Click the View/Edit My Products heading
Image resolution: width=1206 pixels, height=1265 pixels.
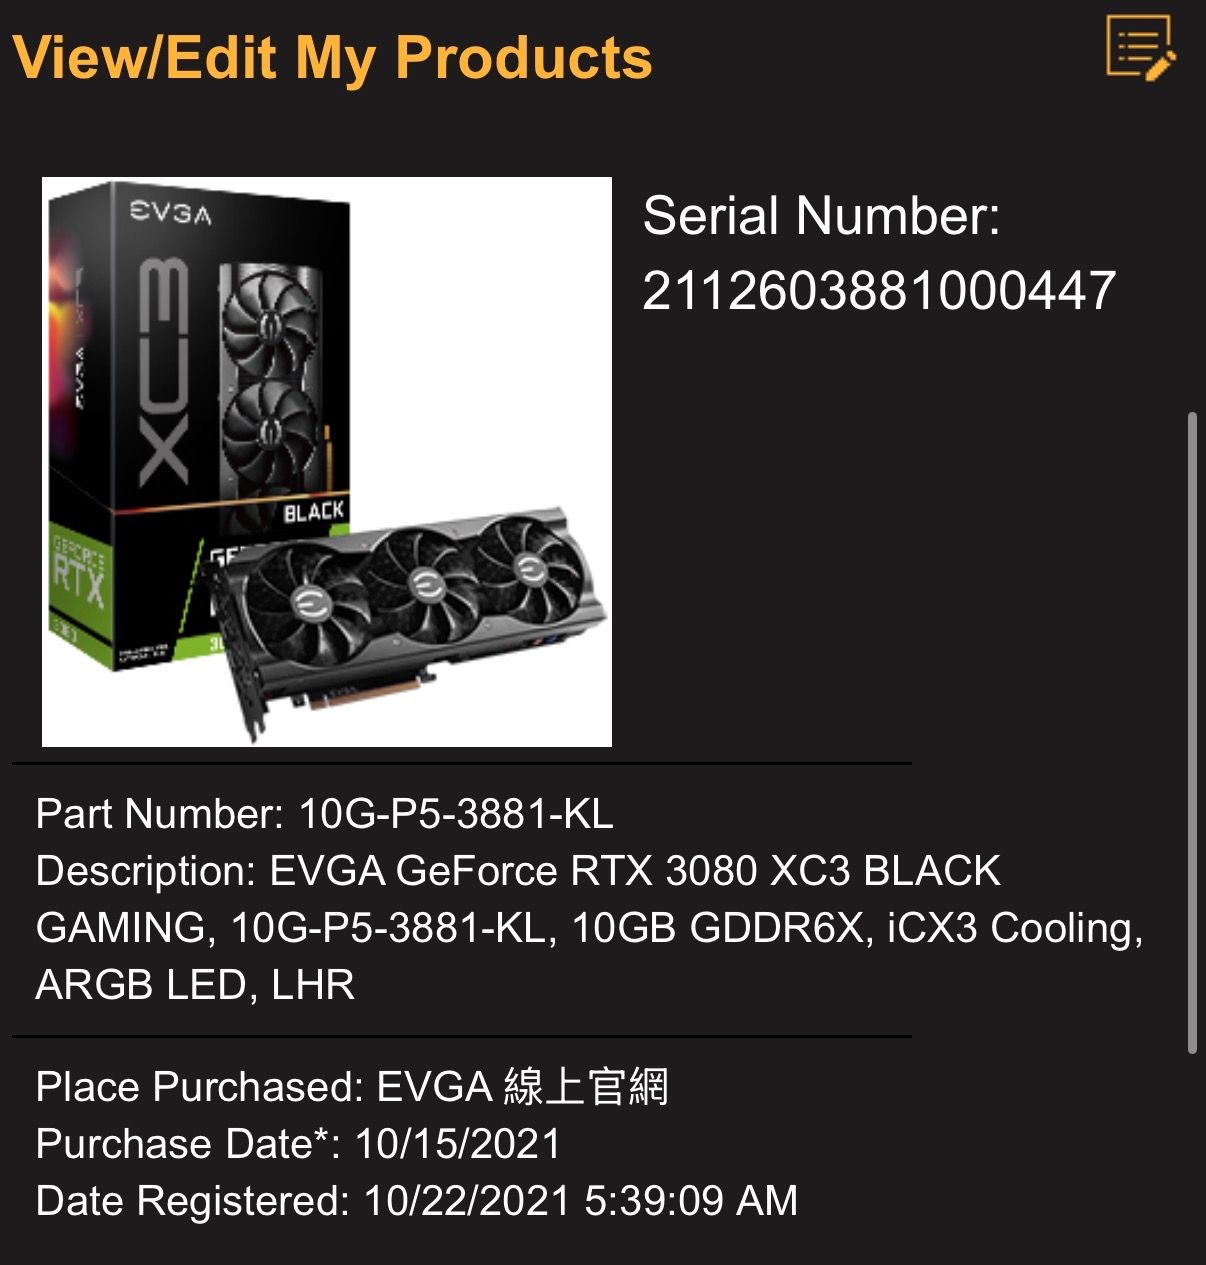[332, 57]
